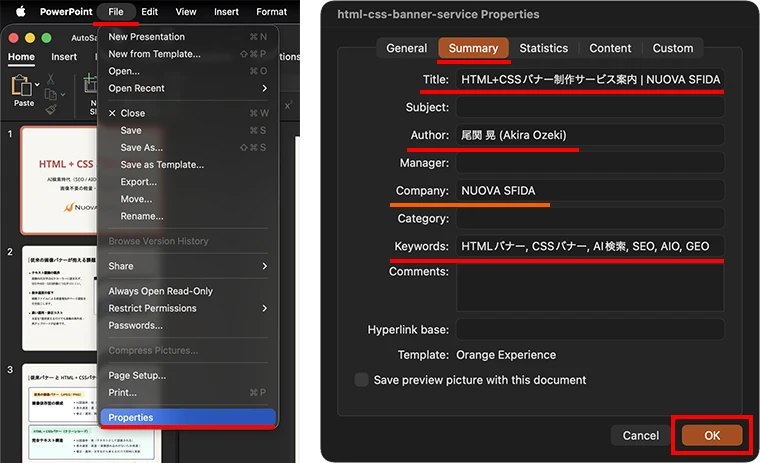Select slide 2 thumbnail
760x463 pixels.
pyautogui.click(x=60, y=298)
